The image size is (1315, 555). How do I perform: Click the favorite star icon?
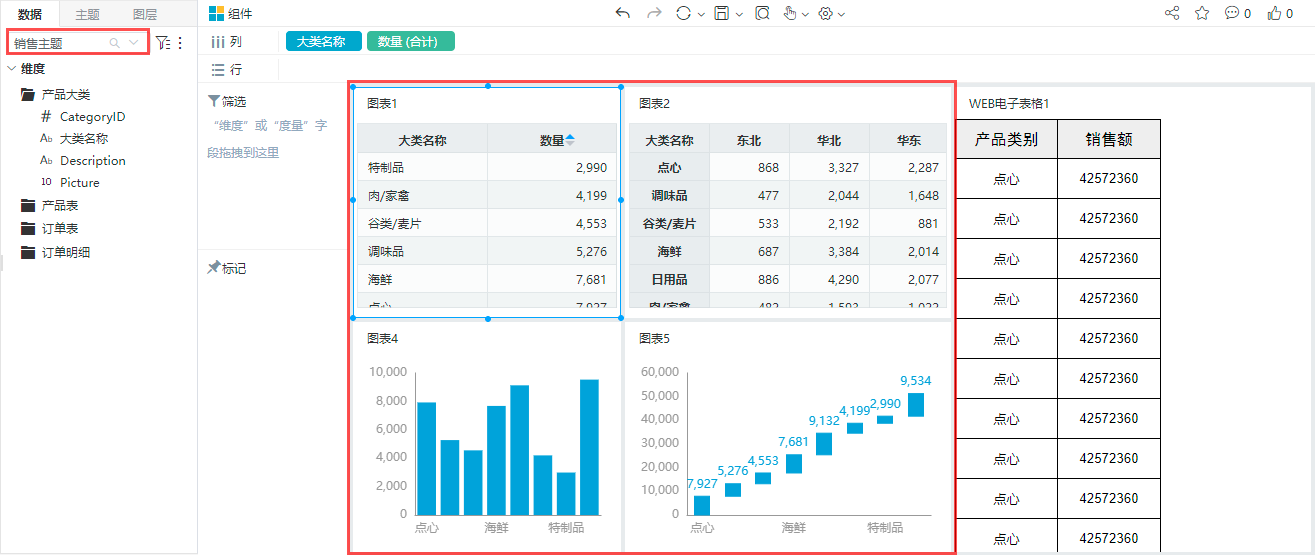coord(1202,13)
